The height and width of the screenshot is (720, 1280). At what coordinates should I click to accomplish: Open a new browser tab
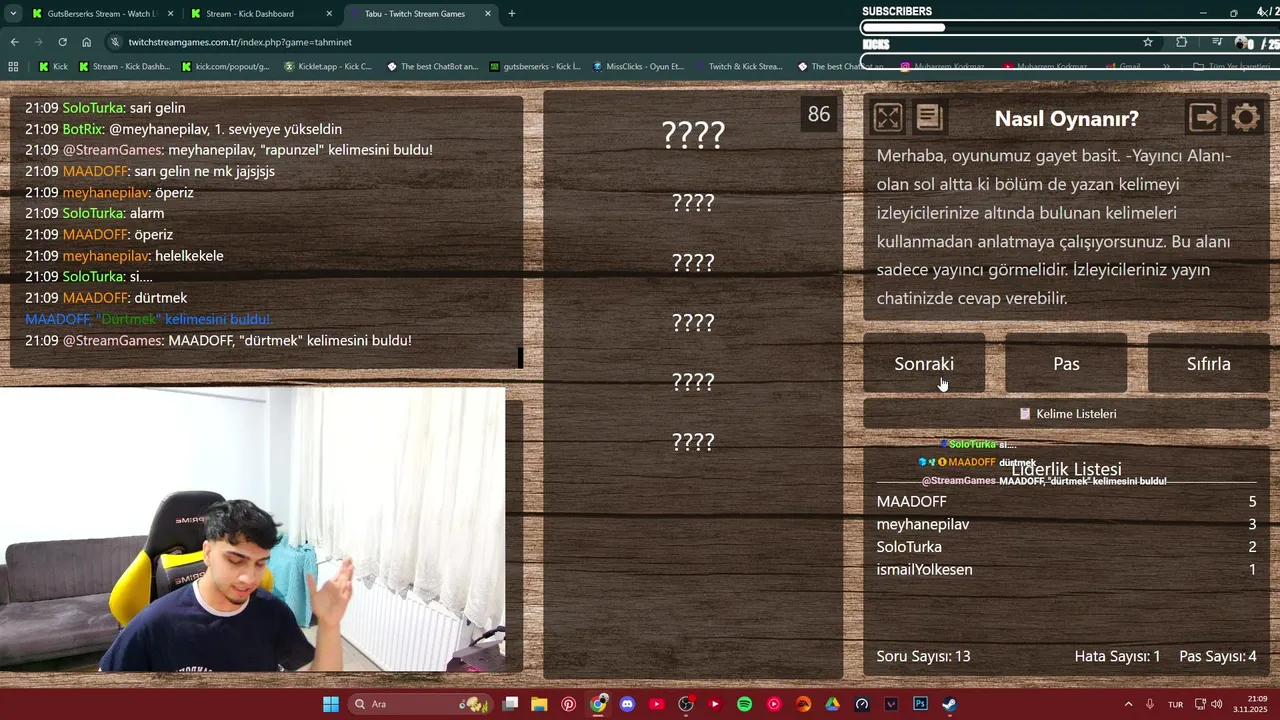click(512, 14)
